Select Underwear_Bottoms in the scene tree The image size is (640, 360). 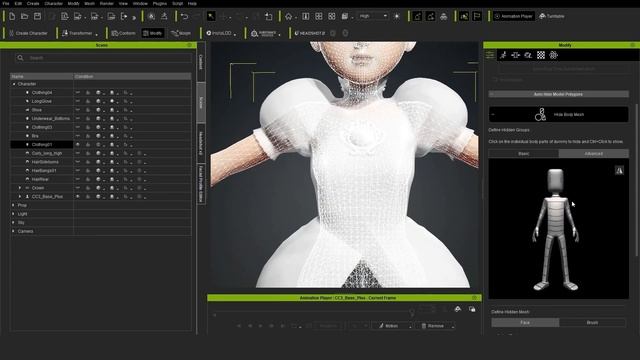point(51,118)
